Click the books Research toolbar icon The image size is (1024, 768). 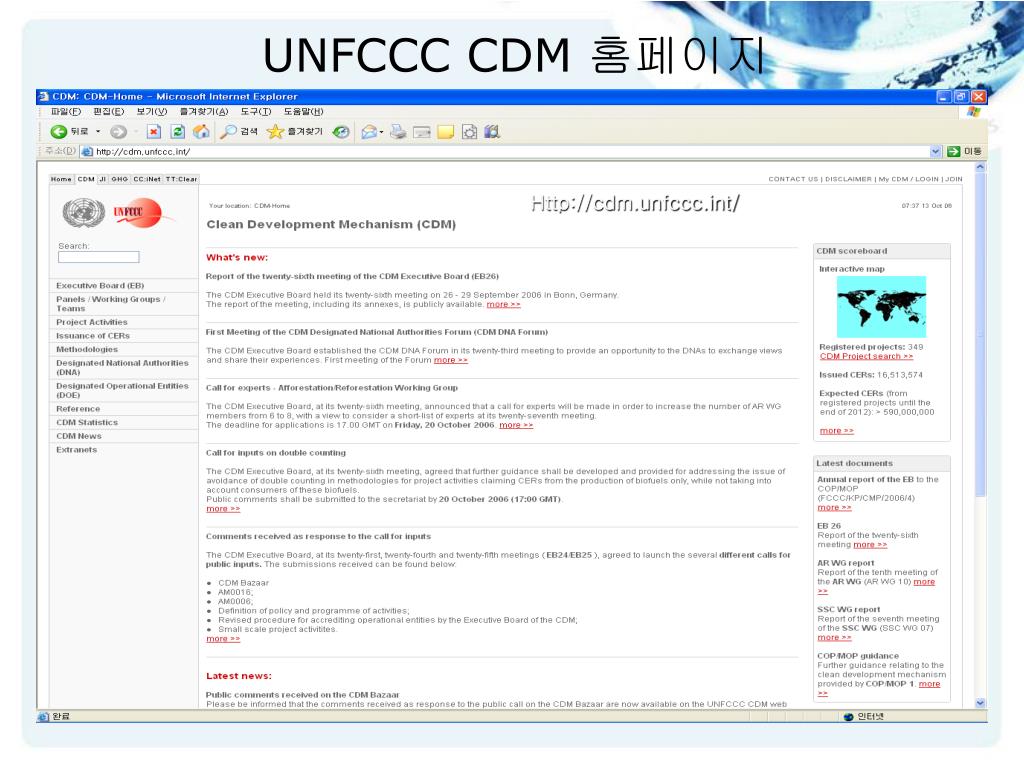(492, 132)
